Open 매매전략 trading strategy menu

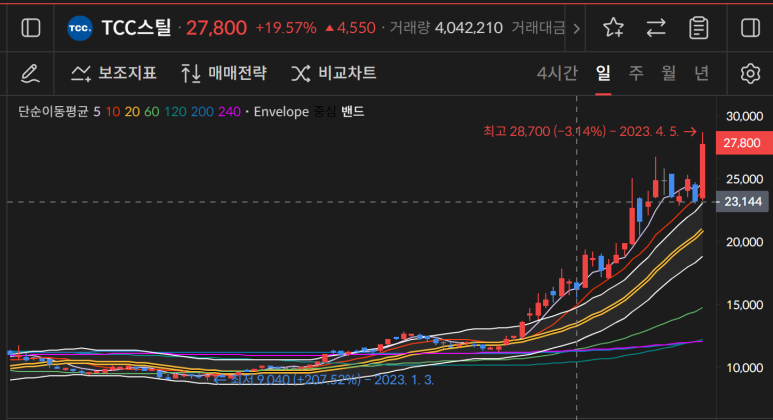click(x=224, y=73)
